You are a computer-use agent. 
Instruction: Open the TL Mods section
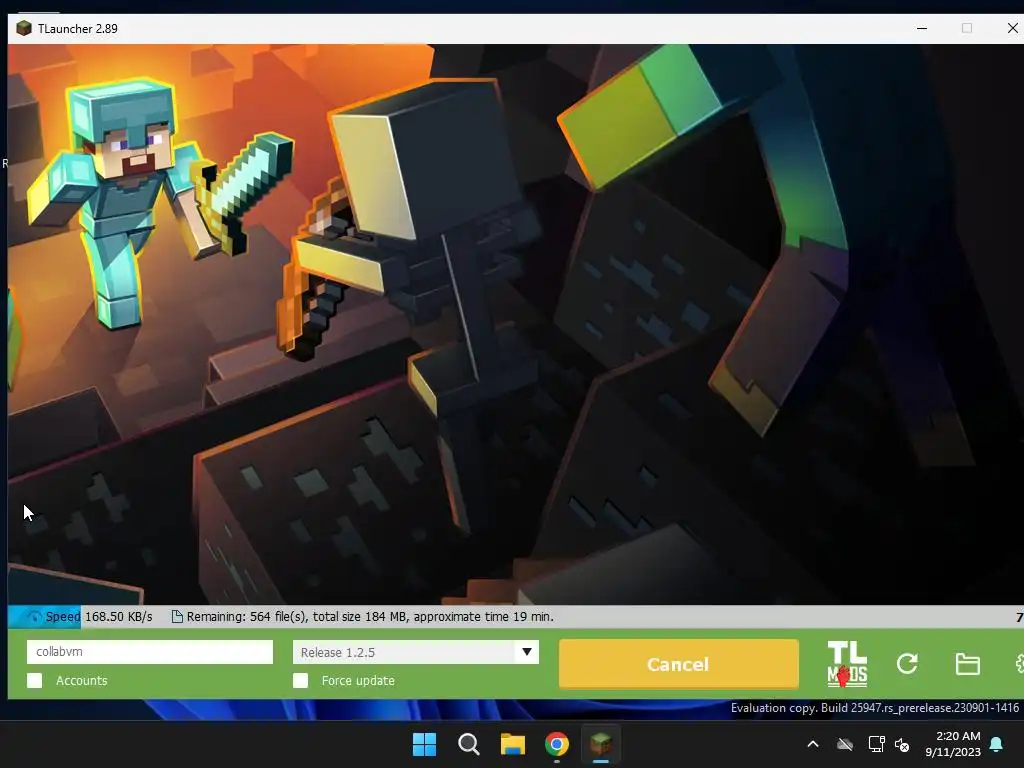pos(847,664)
